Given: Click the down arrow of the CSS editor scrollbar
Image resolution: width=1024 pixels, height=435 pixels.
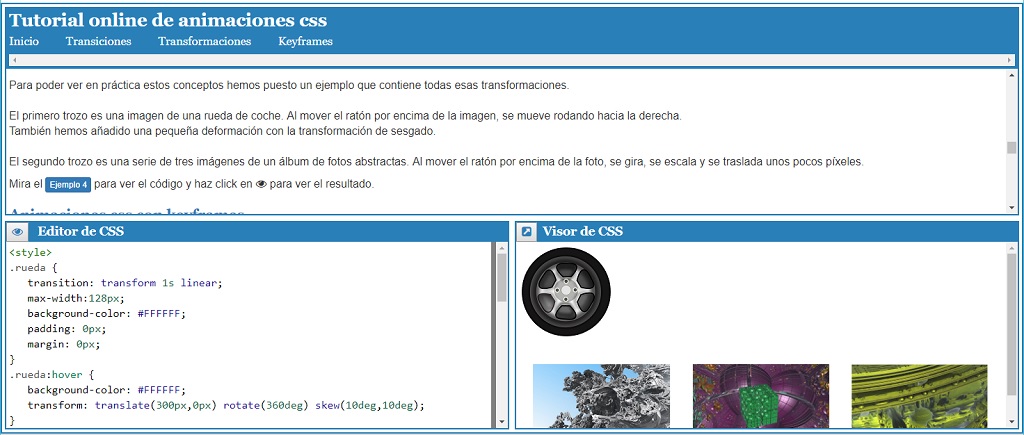Looking at the screenshot, I should pos(502,422).
